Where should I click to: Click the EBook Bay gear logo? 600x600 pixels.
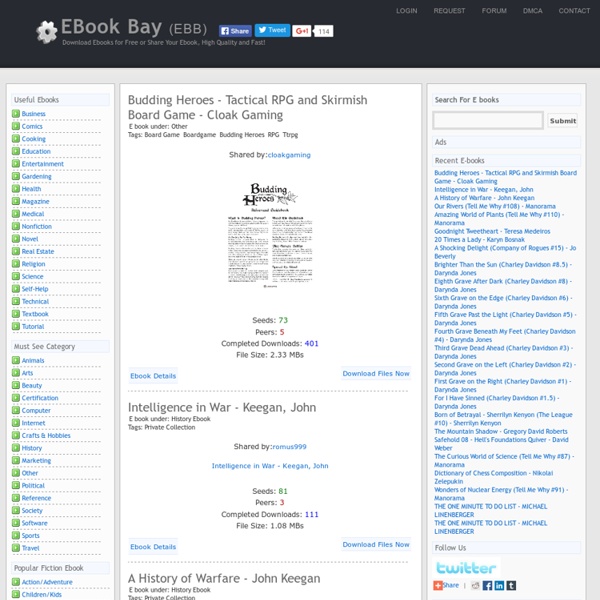pos(46,32)
